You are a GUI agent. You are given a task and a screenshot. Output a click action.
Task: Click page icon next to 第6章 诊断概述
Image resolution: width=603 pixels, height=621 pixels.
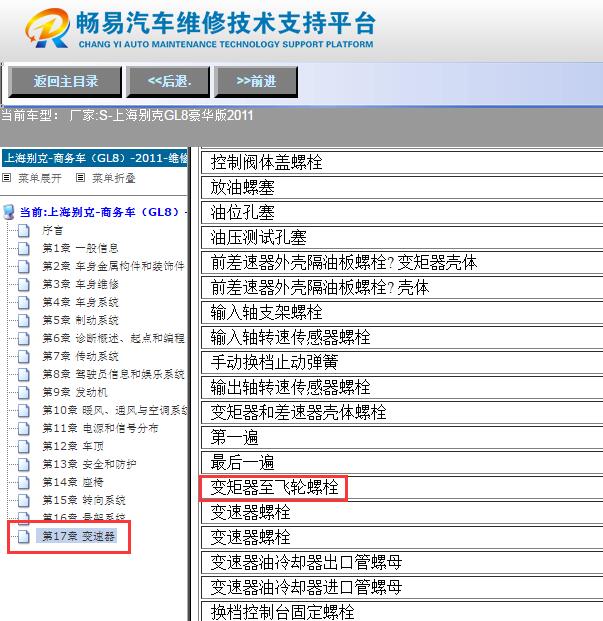[x=24, y=338]
